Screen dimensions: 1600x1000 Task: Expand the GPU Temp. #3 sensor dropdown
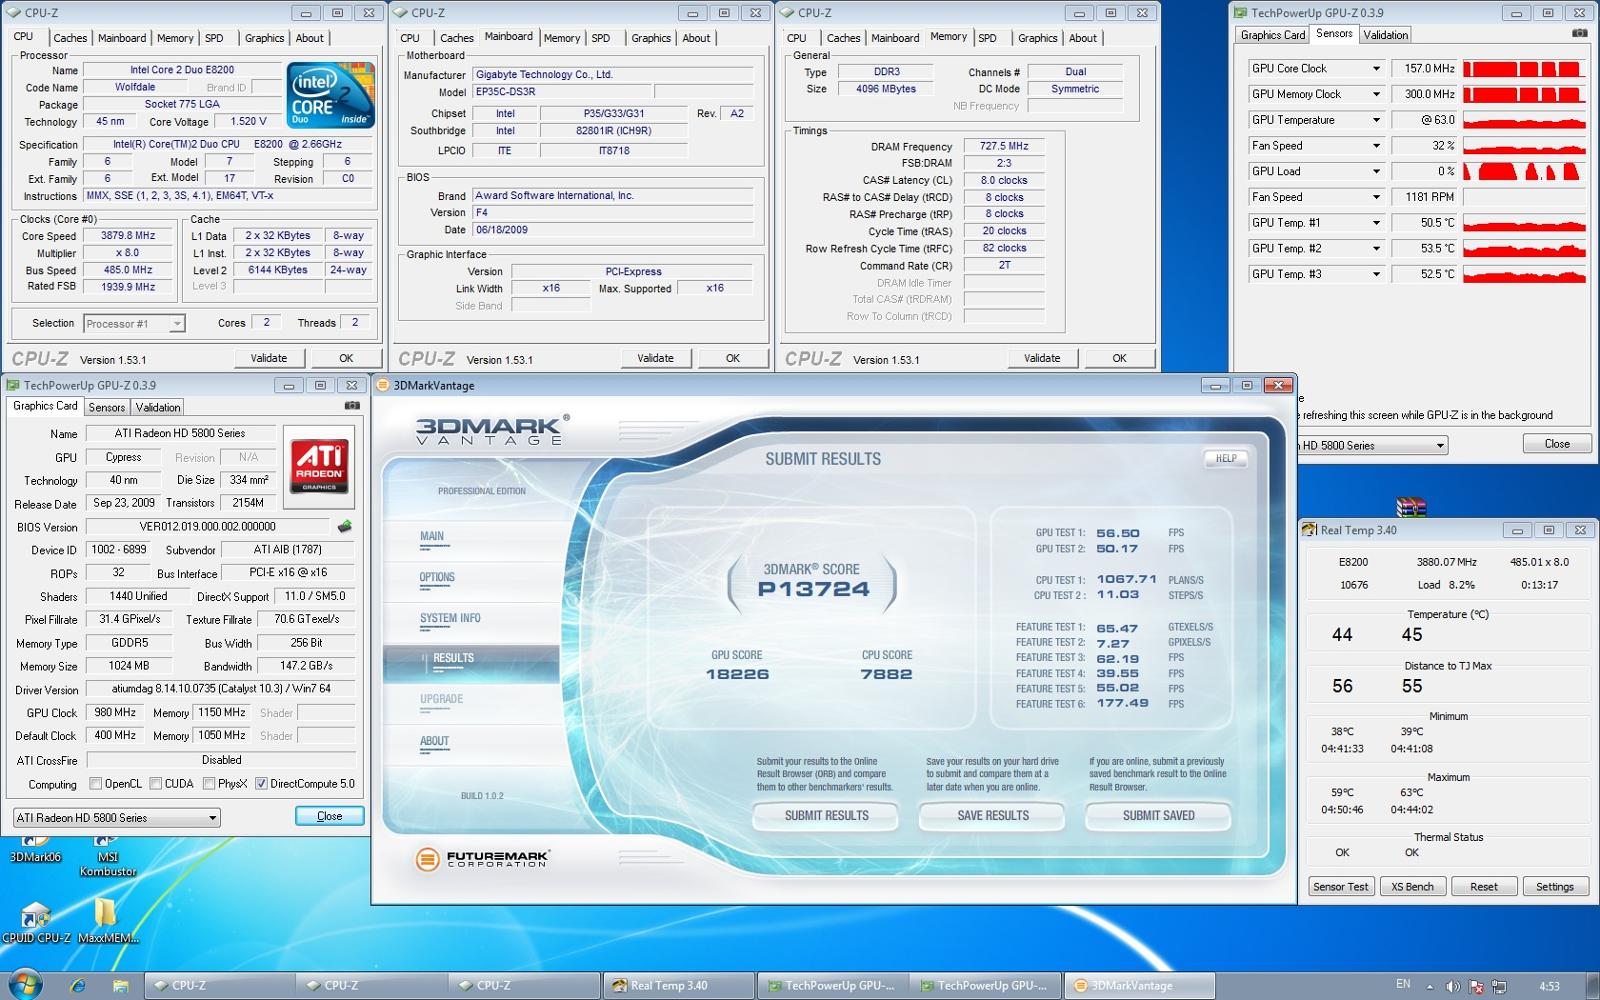tap(1376, 274)
